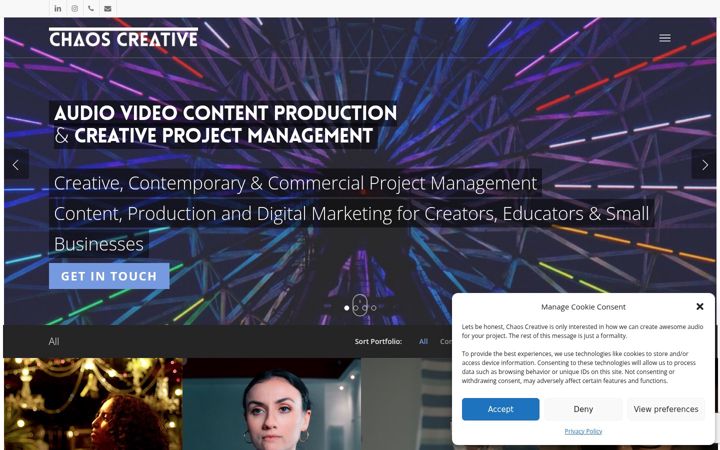Click the Get In Touch button

(109, 276)
